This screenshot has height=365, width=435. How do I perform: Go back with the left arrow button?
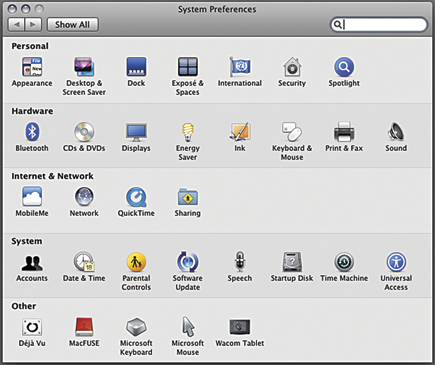click(x=16, y=25)
